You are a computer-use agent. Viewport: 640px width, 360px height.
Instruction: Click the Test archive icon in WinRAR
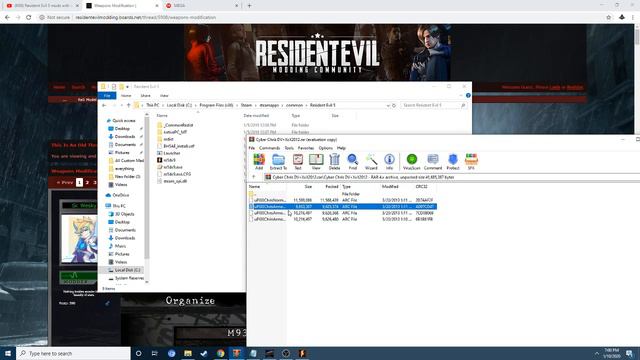coord(298,162)
